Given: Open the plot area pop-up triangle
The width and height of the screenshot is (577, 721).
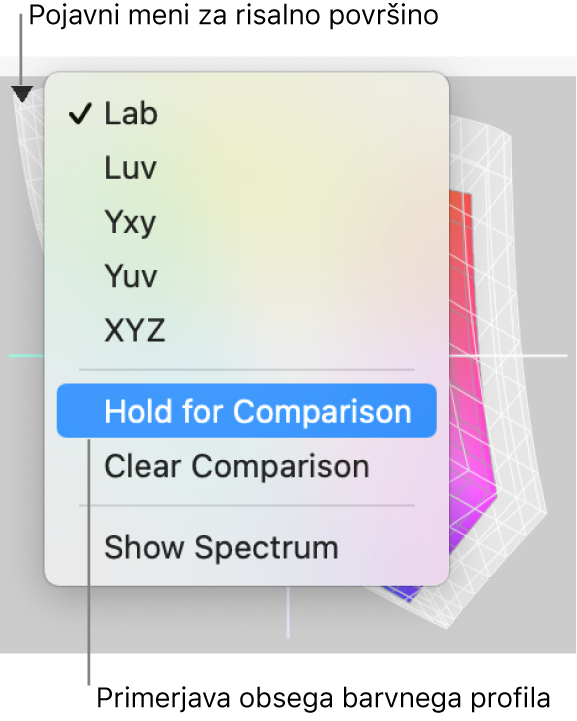Looking at the screenshot, I should click(x=22, y=94).
